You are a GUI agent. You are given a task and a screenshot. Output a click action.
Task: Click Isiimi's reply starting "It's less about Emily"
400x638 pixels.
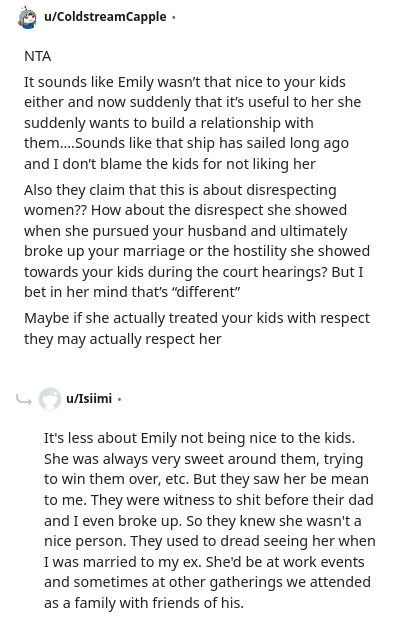(x=210, y=520)
